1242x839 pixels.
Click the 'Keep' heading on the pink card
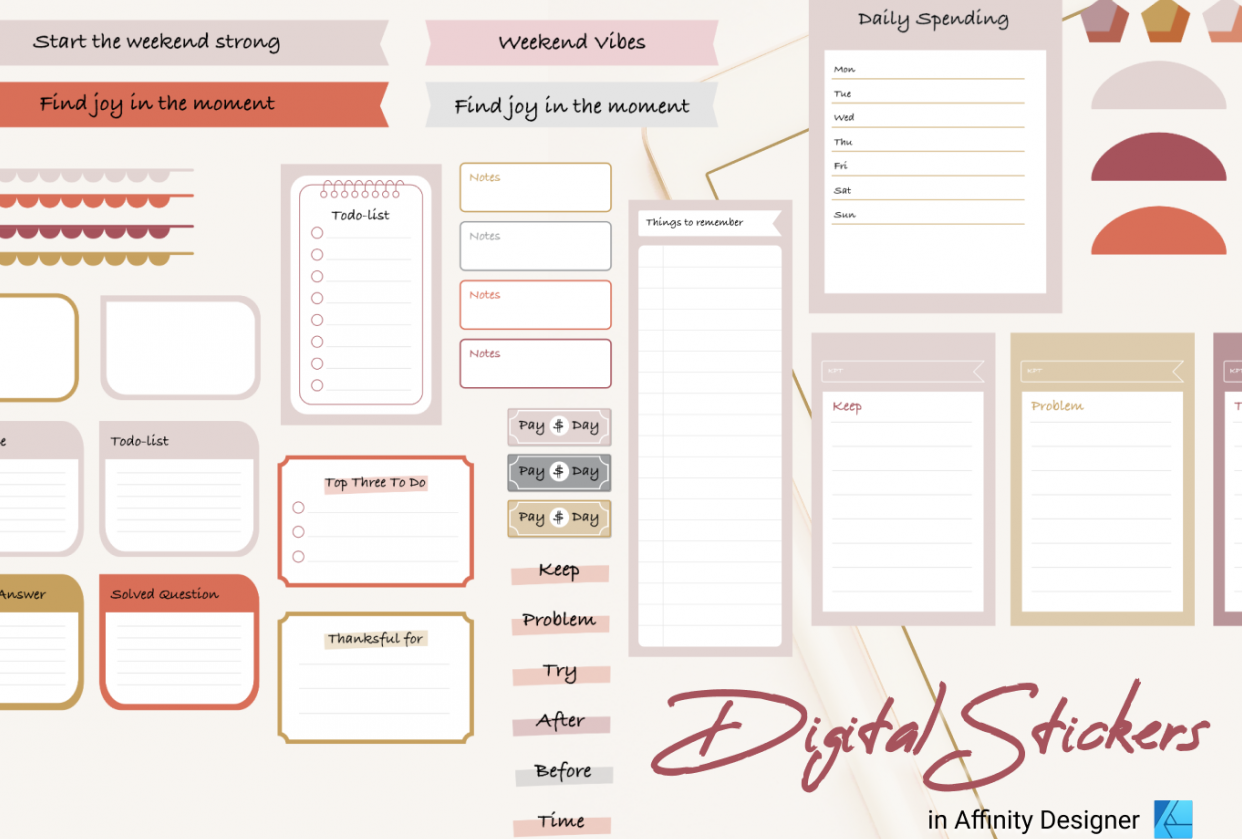[847, 406]
